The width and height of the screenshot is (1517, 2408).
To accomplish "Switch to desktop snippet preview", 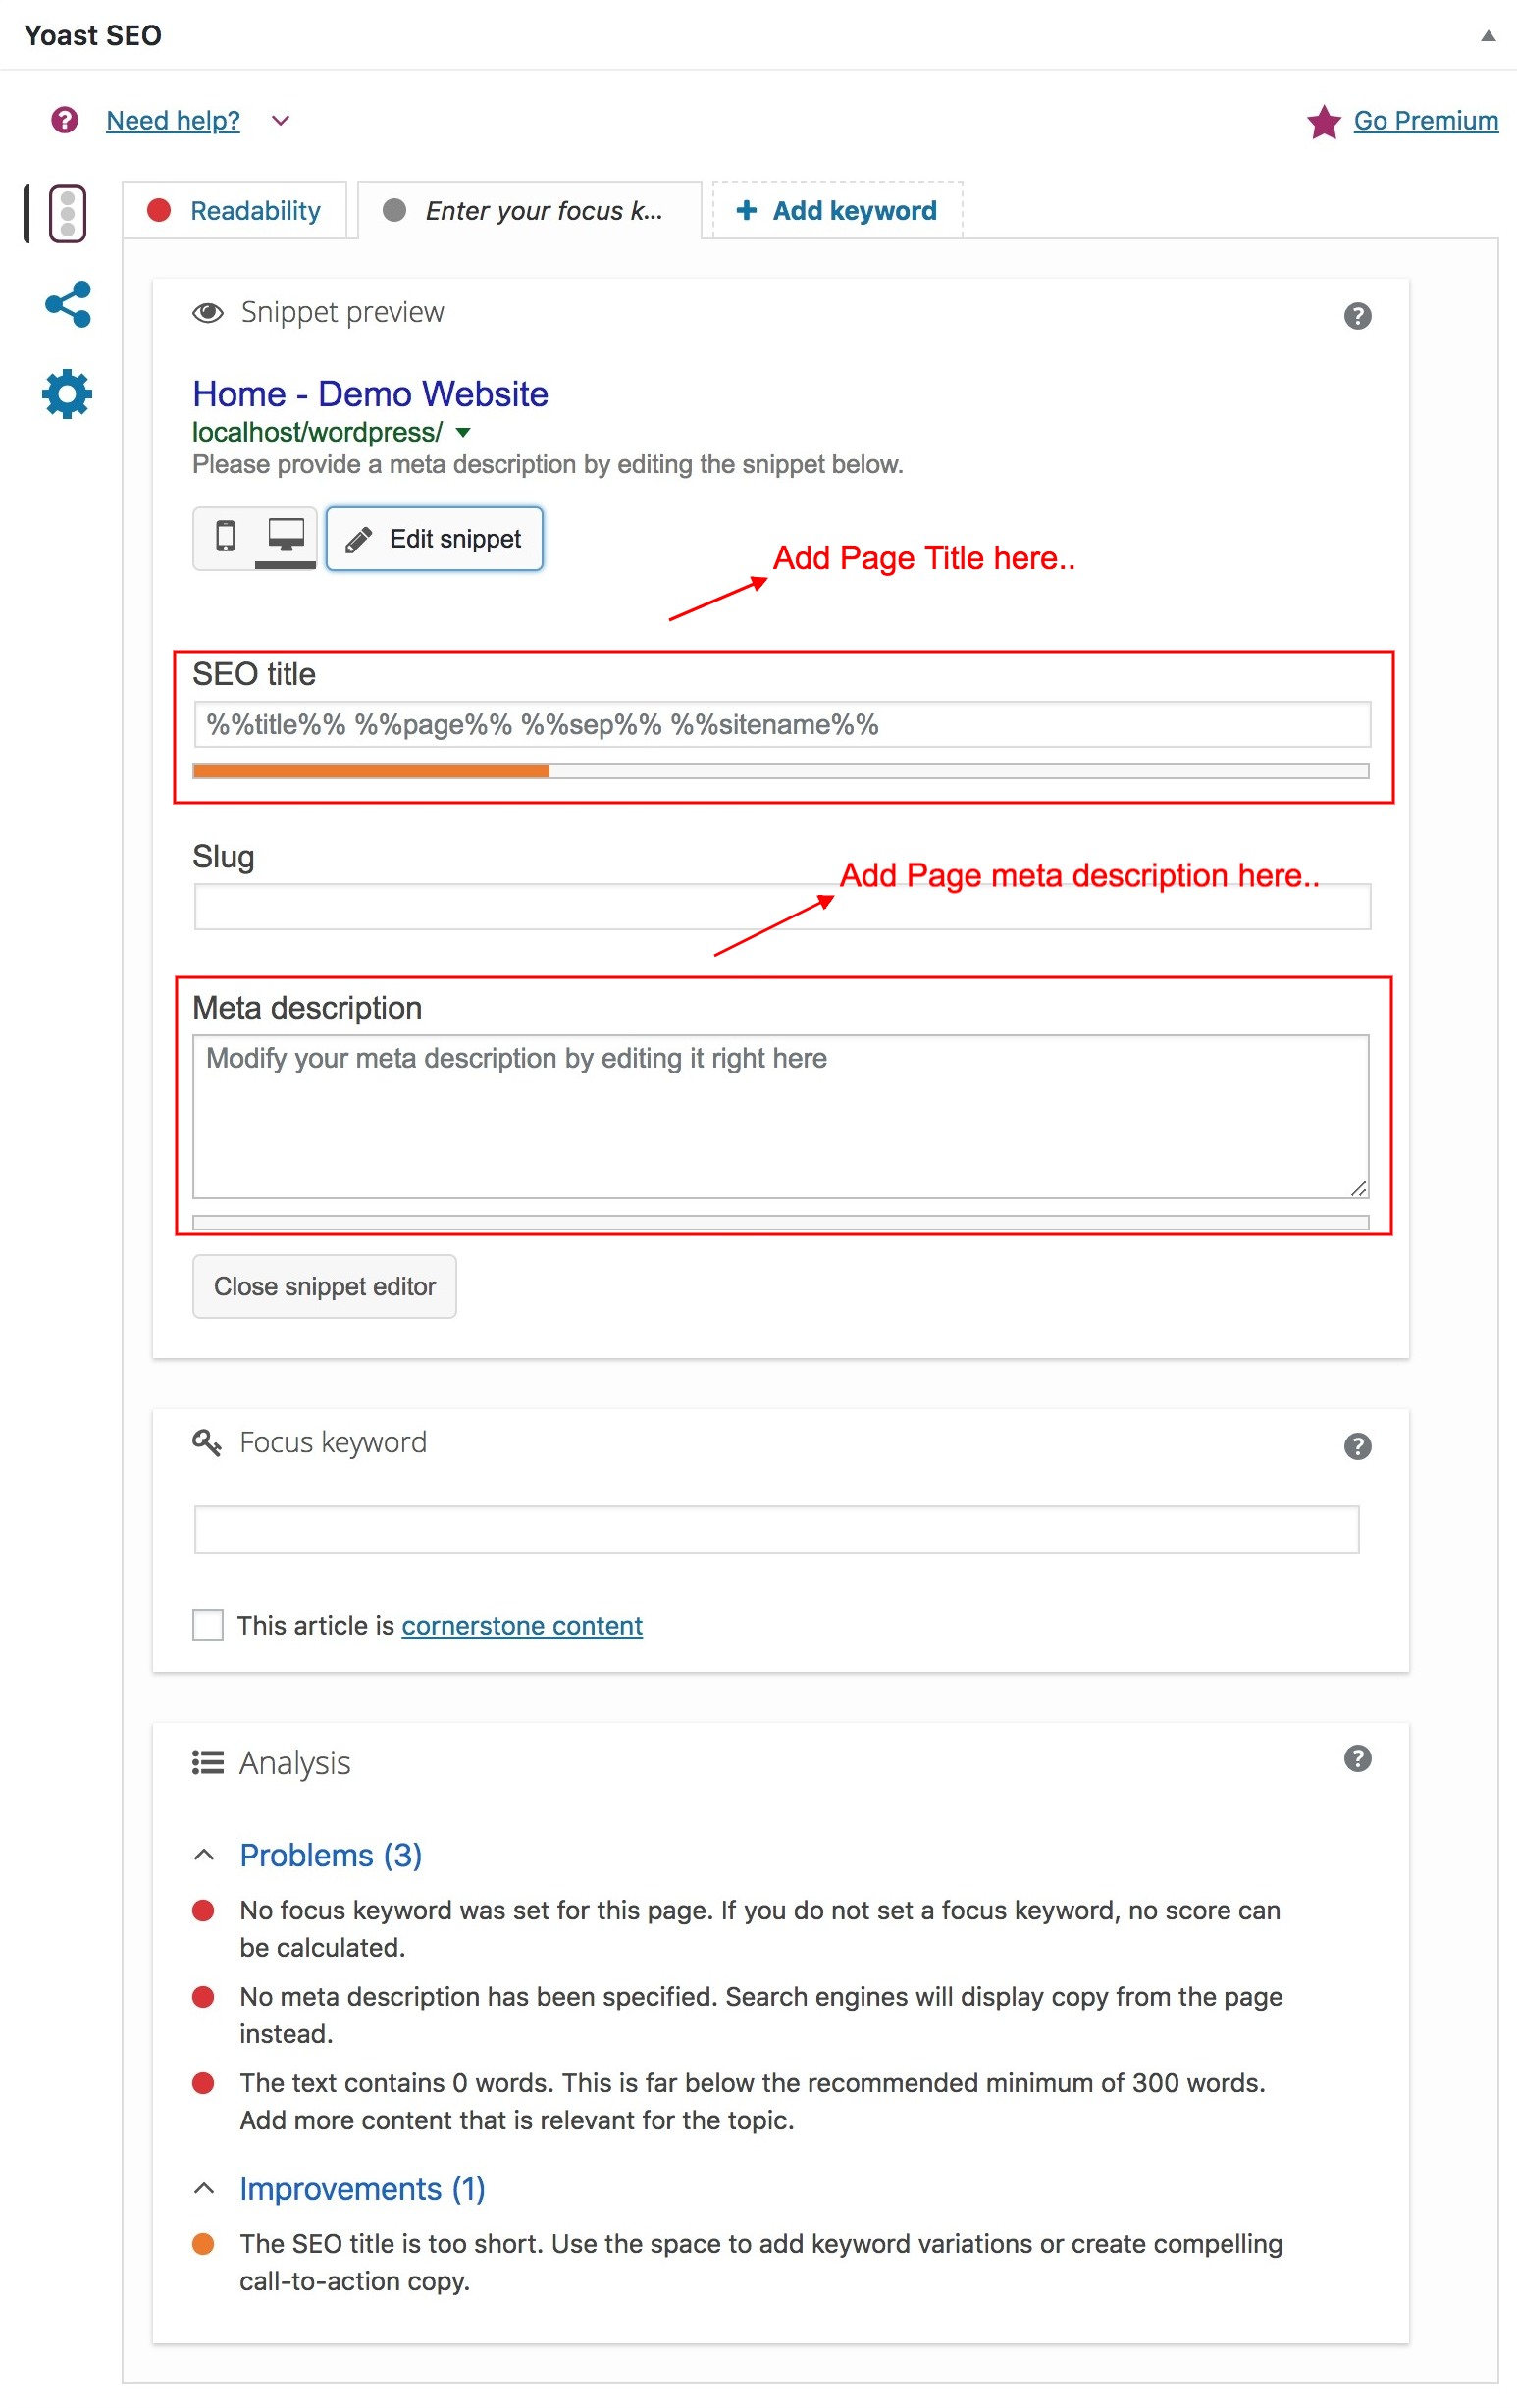I will 286,538.
